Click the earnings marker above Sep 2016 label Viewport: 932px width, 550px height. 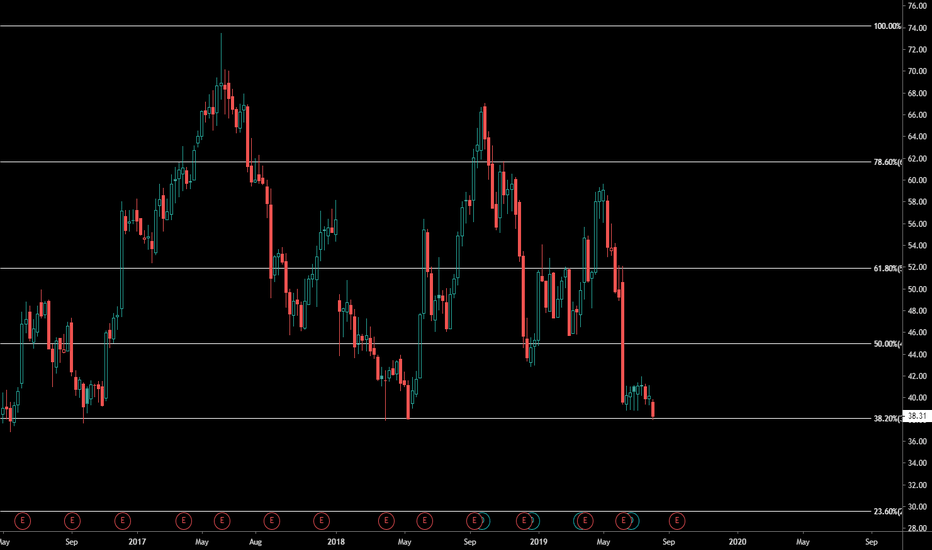coord(72,521)
